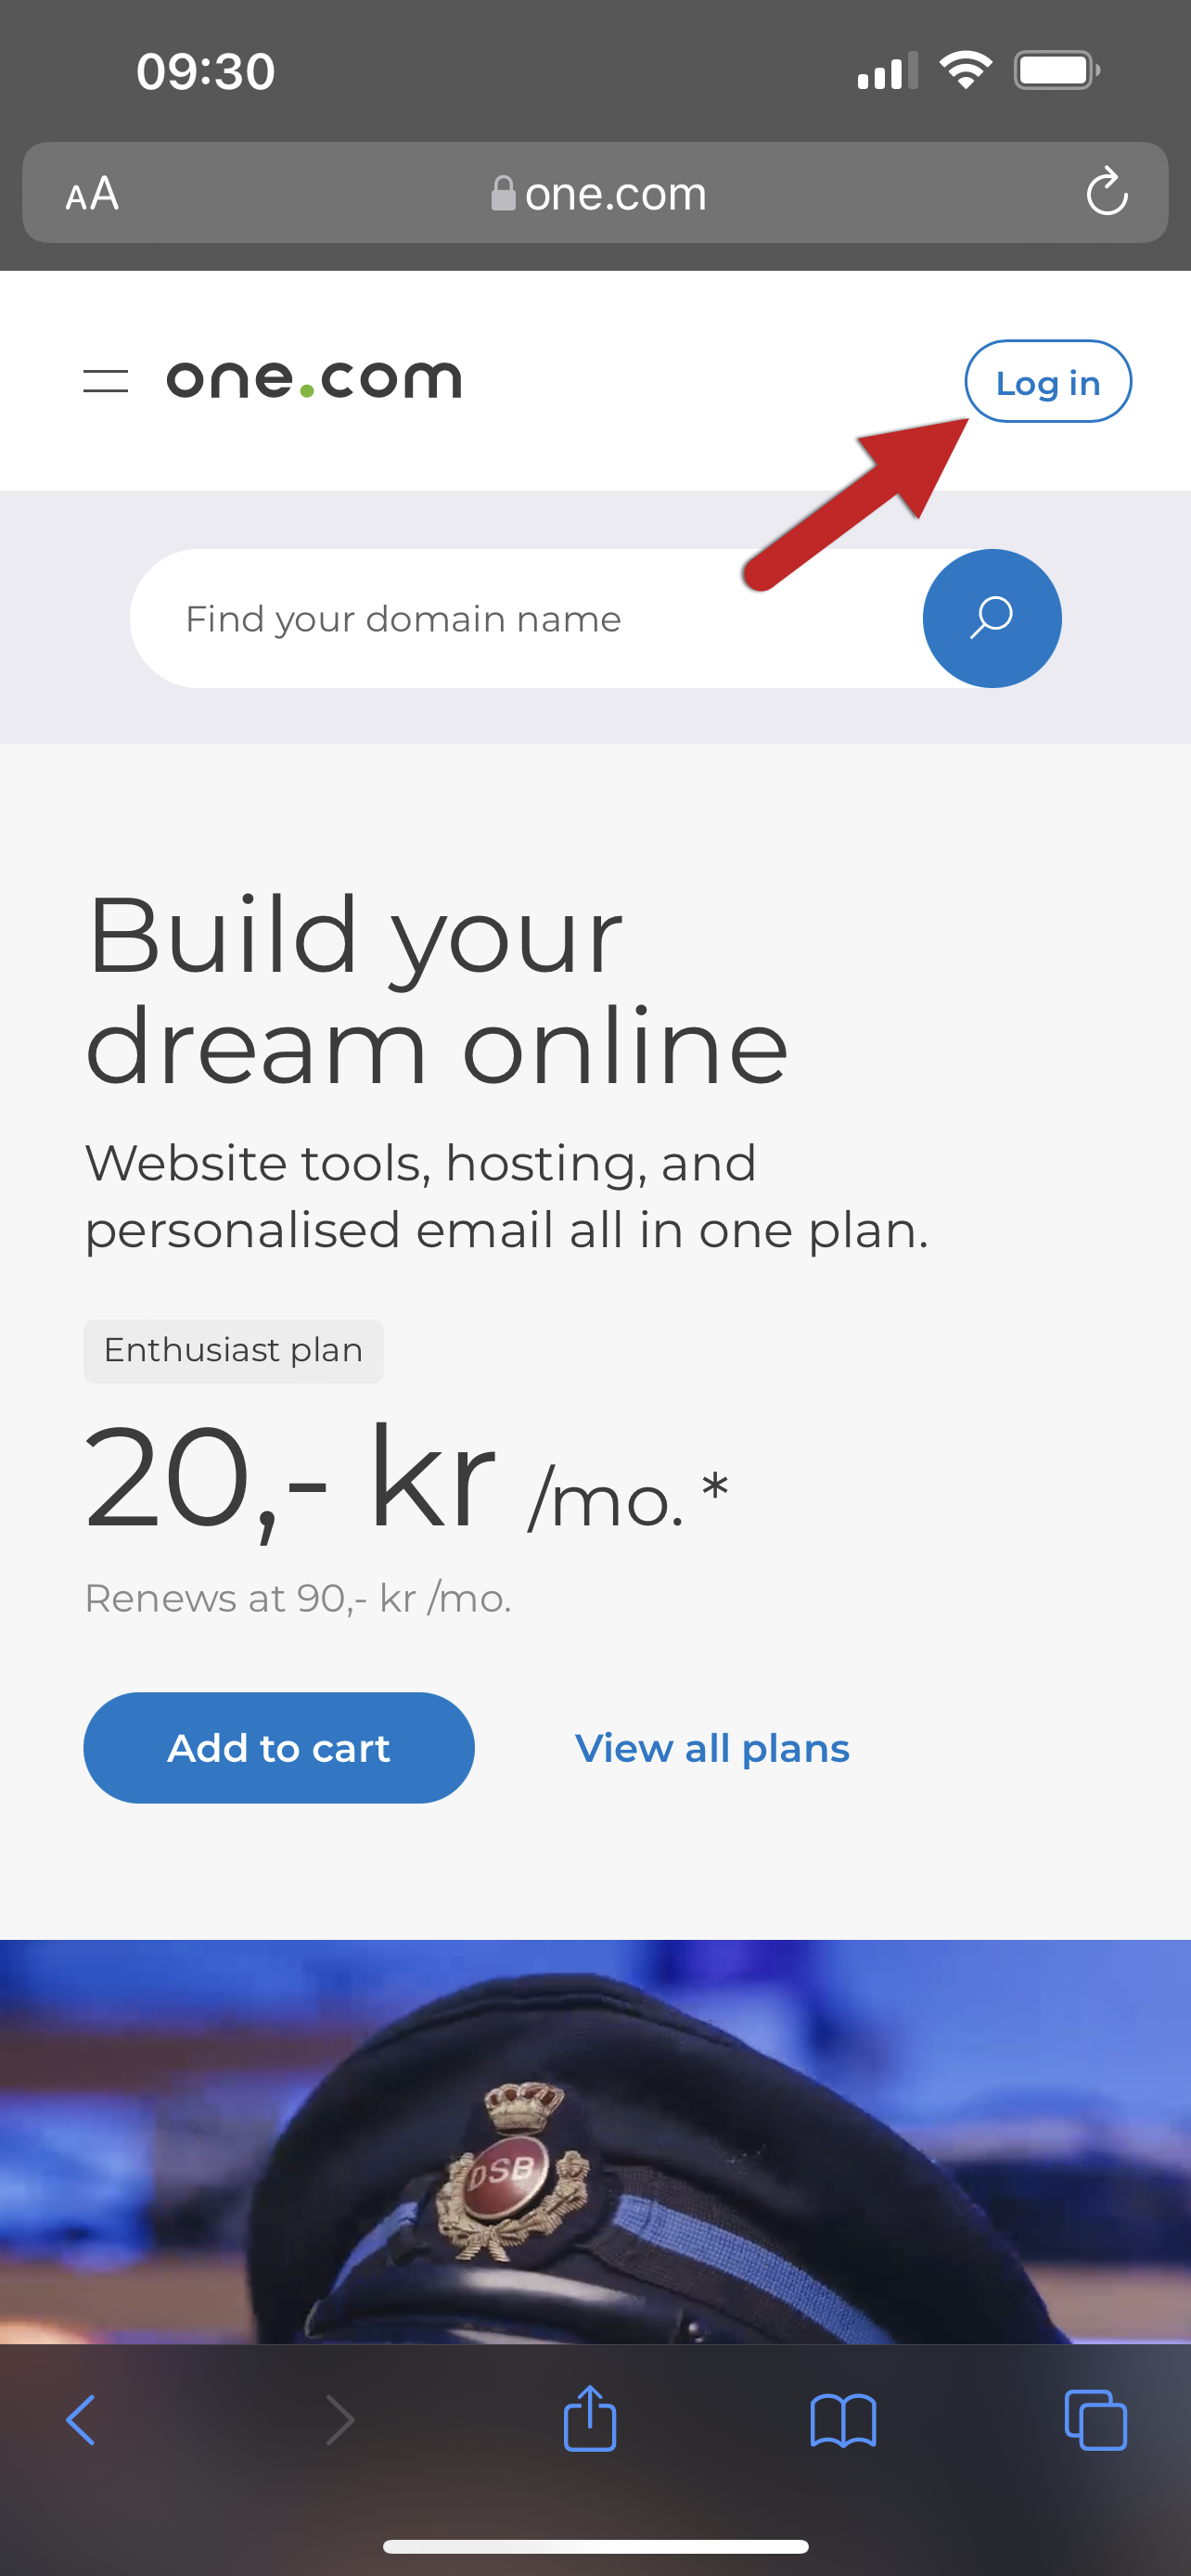Reload the page in Safari

click(1106, 192)
